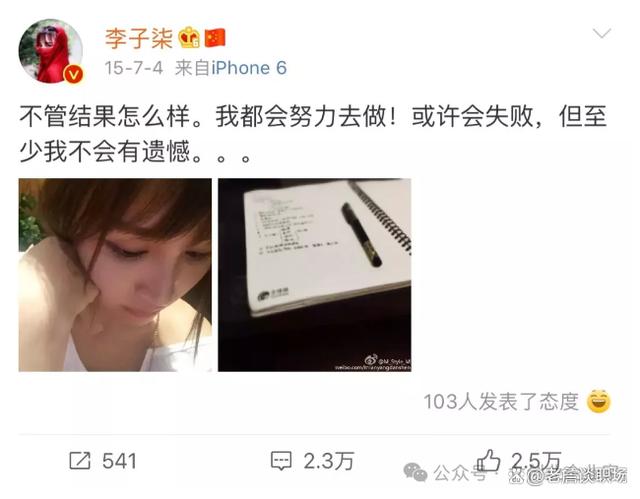This screenshot has height=499, width=640.
Task: Open the 2.3万 comments count
Action: pos(329,461)
